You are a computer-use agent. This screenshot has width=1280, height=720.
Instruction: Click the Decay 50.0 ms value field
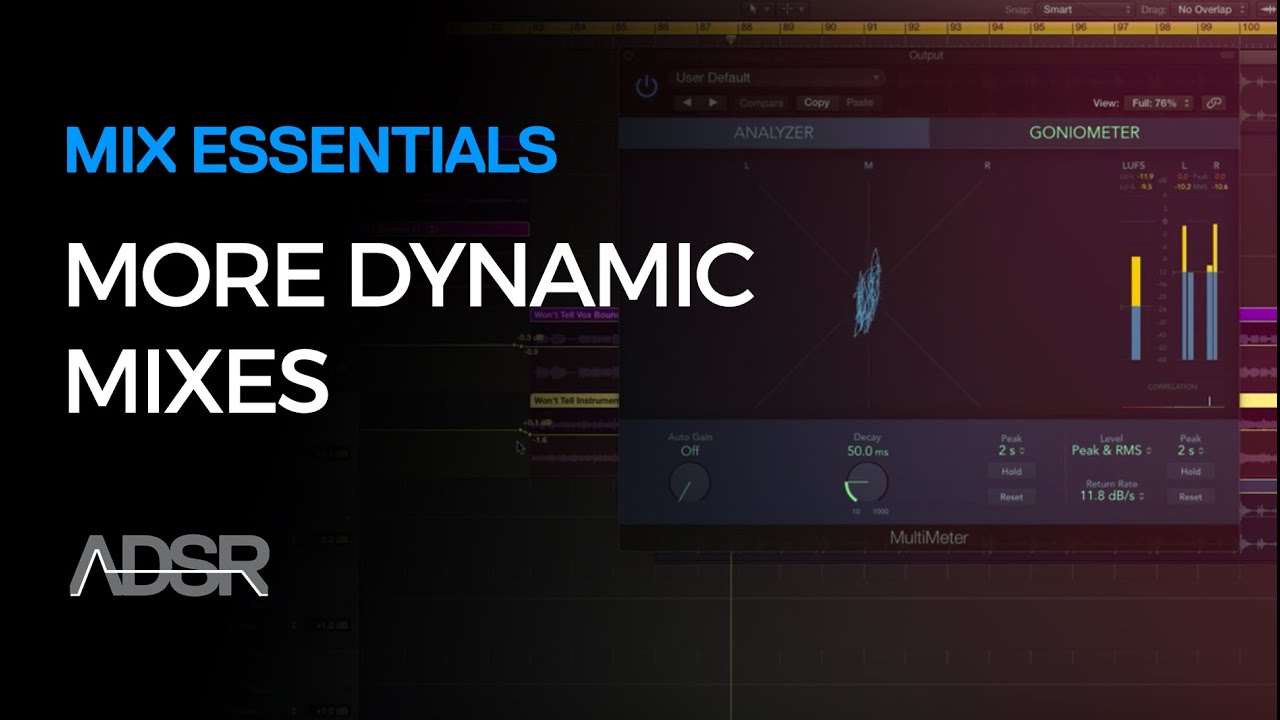[867, 451]
